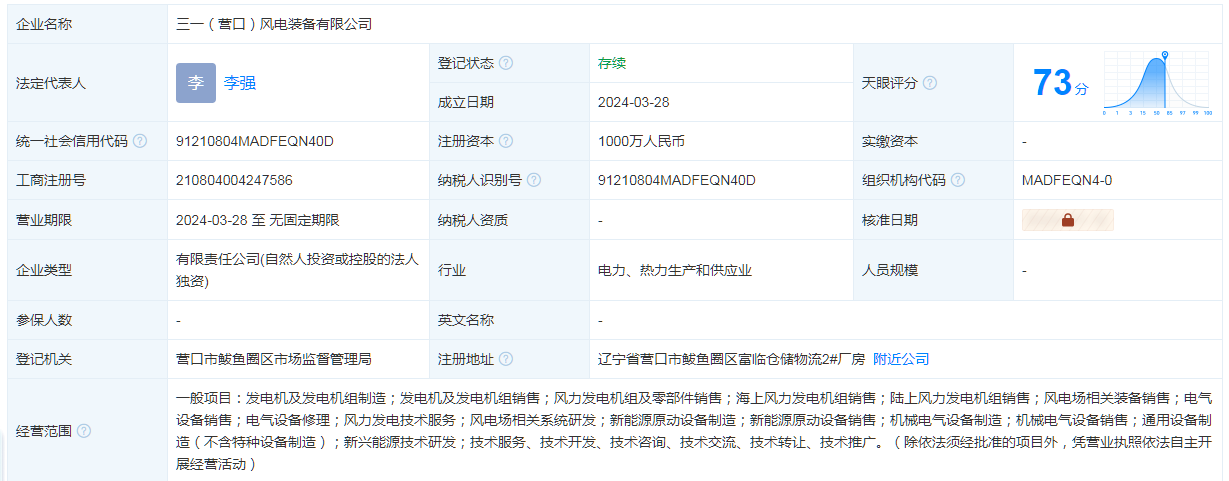Open the 附近公司 link
This screenshot has width=1229, height=481.
click(x=901, y=359)
